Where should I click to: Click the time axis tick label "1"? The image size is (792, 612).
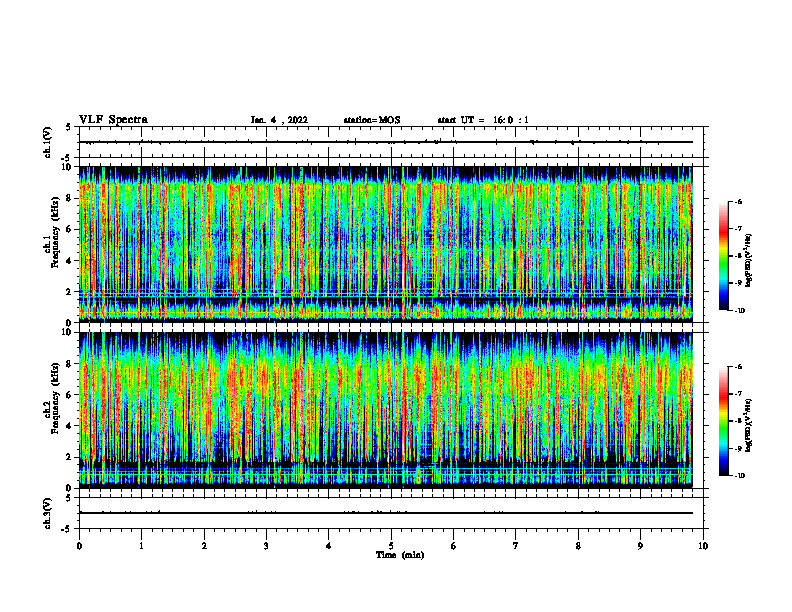(x=141, y=546)
